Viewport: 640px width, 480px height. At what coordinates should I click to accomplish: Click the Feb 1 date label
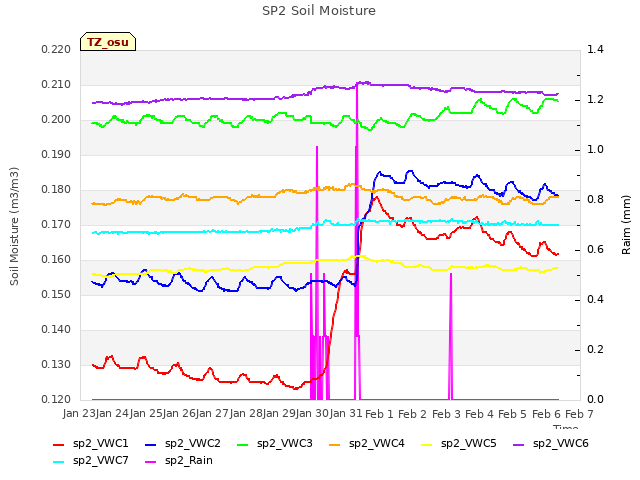click(x=379, y=414)
